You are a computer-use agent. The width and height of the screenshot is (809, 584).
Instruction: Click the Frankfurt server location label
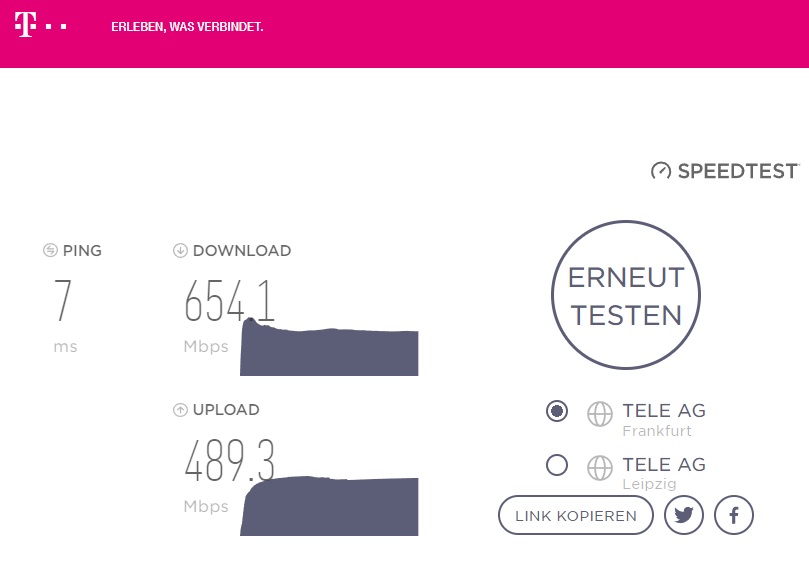(657, 431)
